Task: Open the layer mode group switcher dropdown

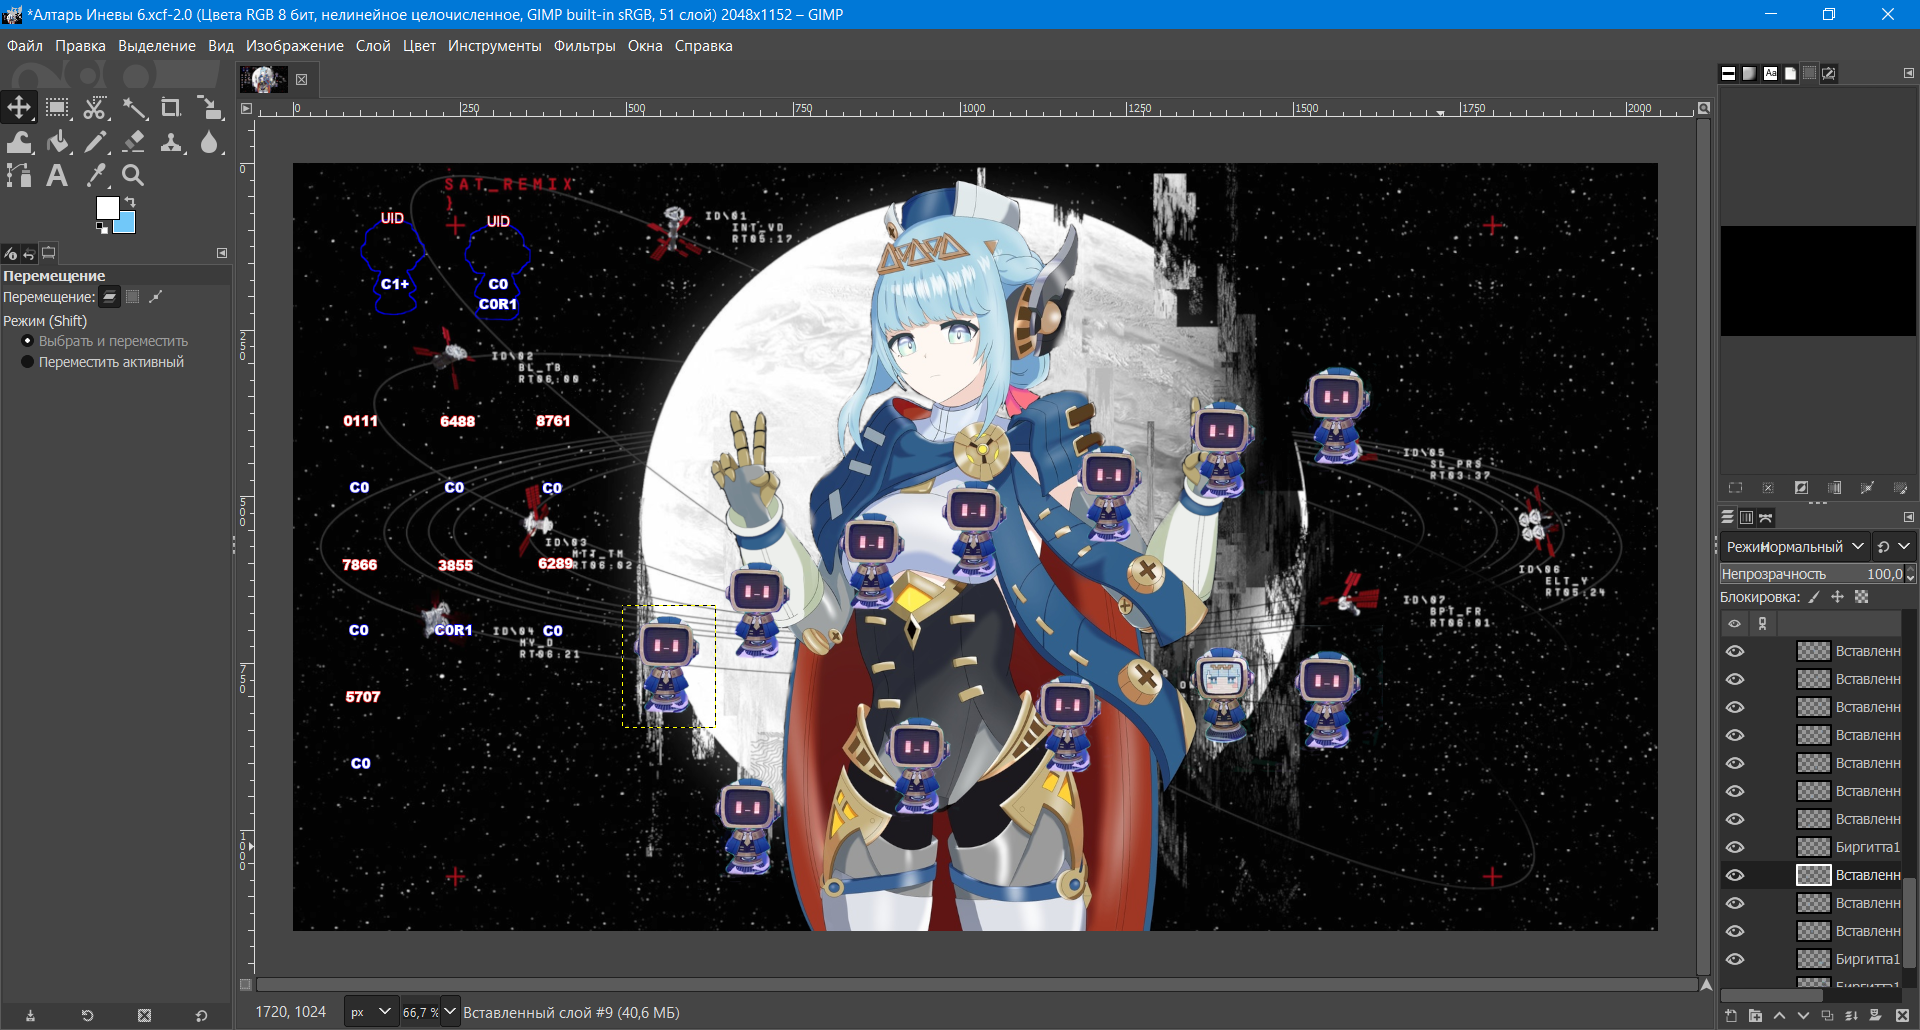Action: pos(1893,547)
